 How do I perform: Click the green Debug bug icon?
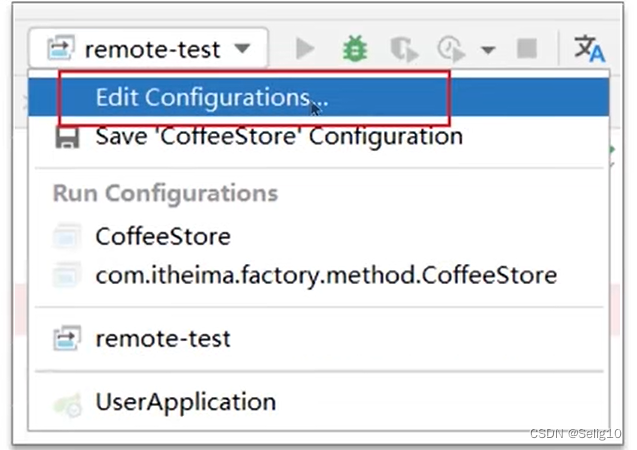point(355,49)
